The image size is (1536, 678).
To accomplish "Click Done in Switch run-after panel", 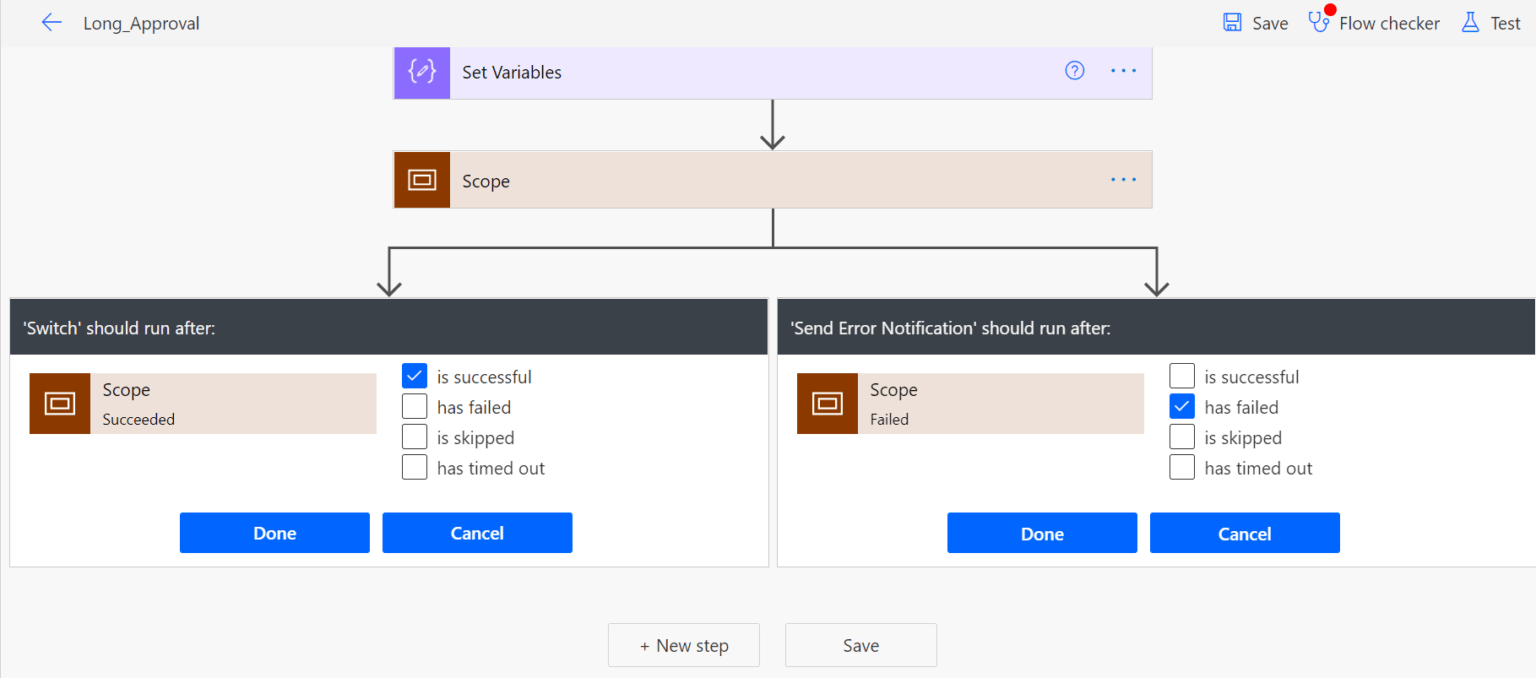I will click(275, 533).
